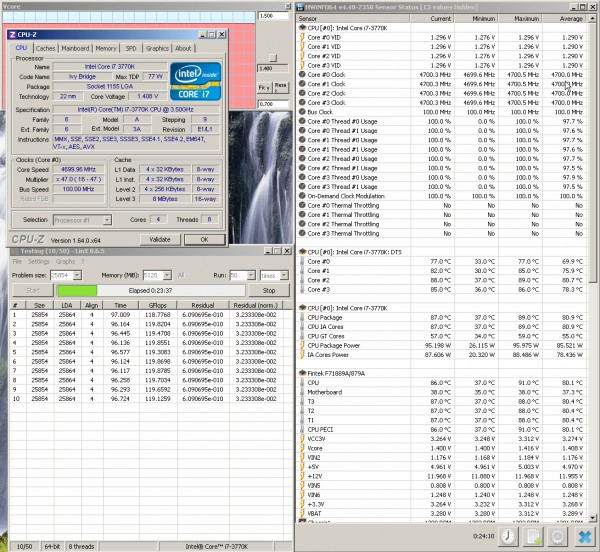This screenshot has width=600, height=552.
Task: Click the Start button in LinX
Action: click(33, 290)
